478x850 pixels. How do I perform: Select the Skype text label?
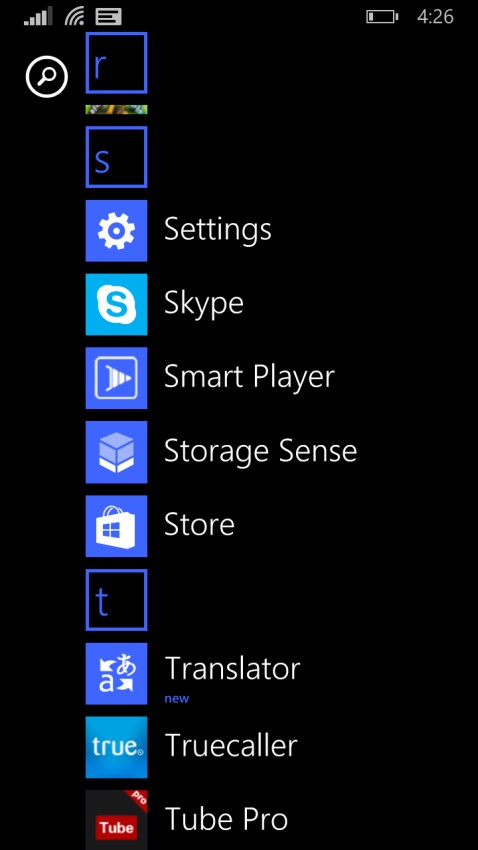coord(204,304)
